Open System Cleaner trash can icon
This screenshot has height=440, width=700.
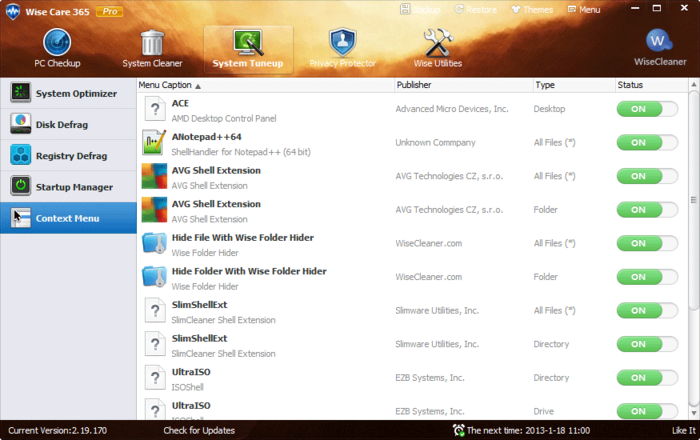coord(152,42)
